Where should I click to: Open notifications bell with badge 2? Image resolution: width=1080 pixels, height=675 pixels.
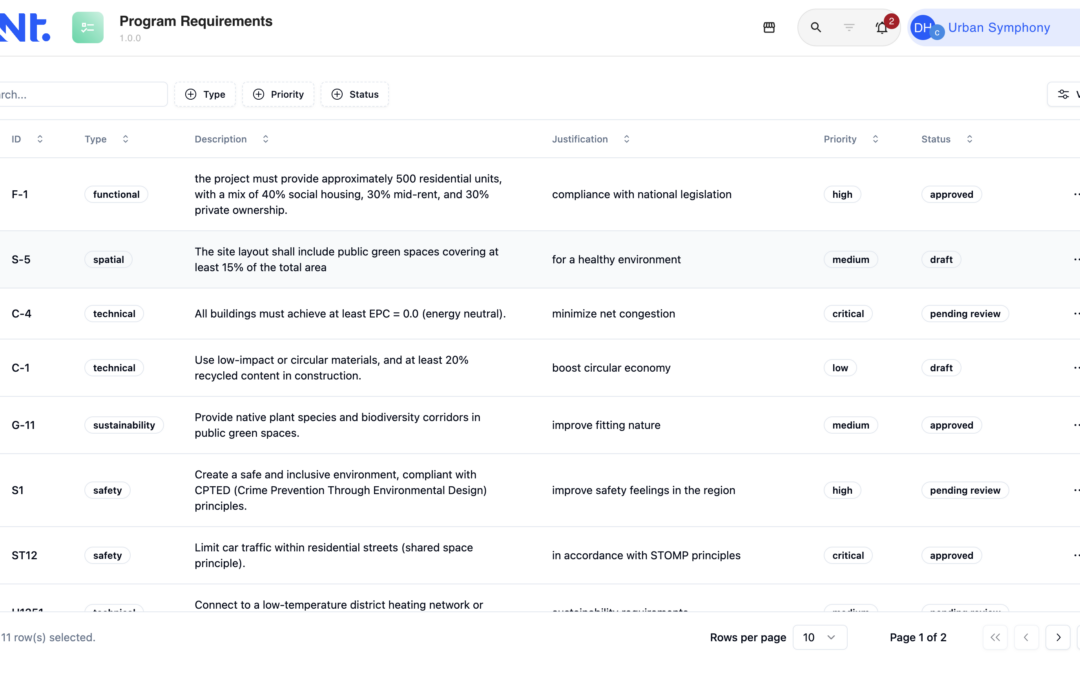[882, 28]
